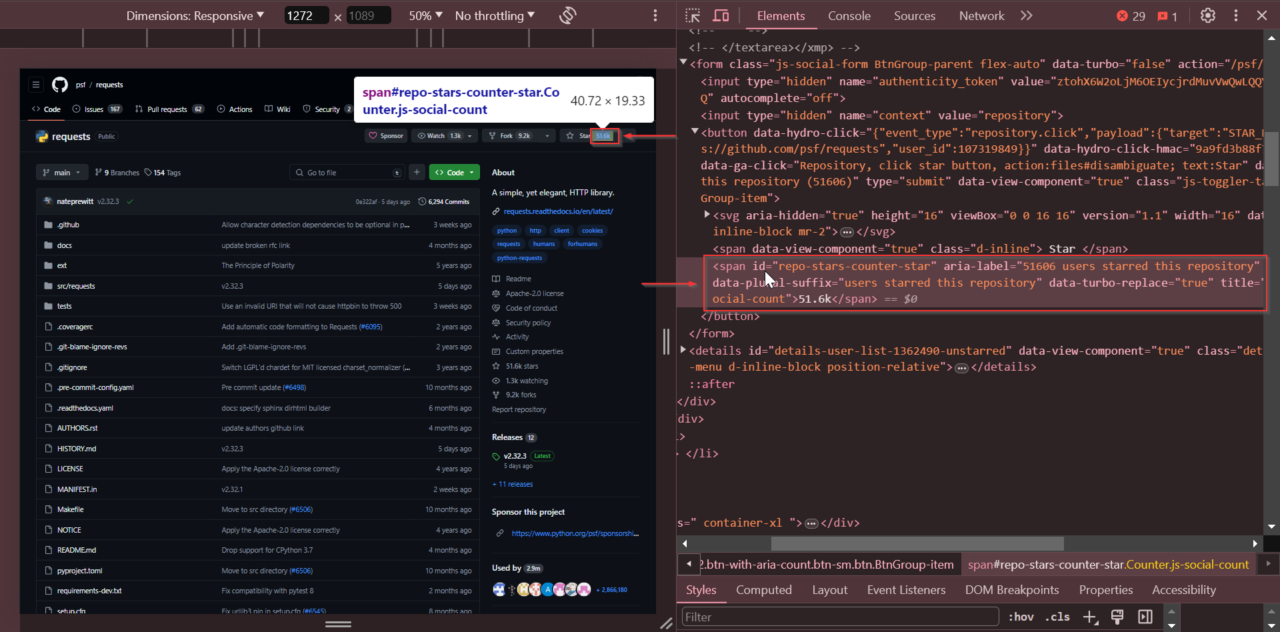
Task: Activate the inspect element picker icon
Action: (692, 16)
